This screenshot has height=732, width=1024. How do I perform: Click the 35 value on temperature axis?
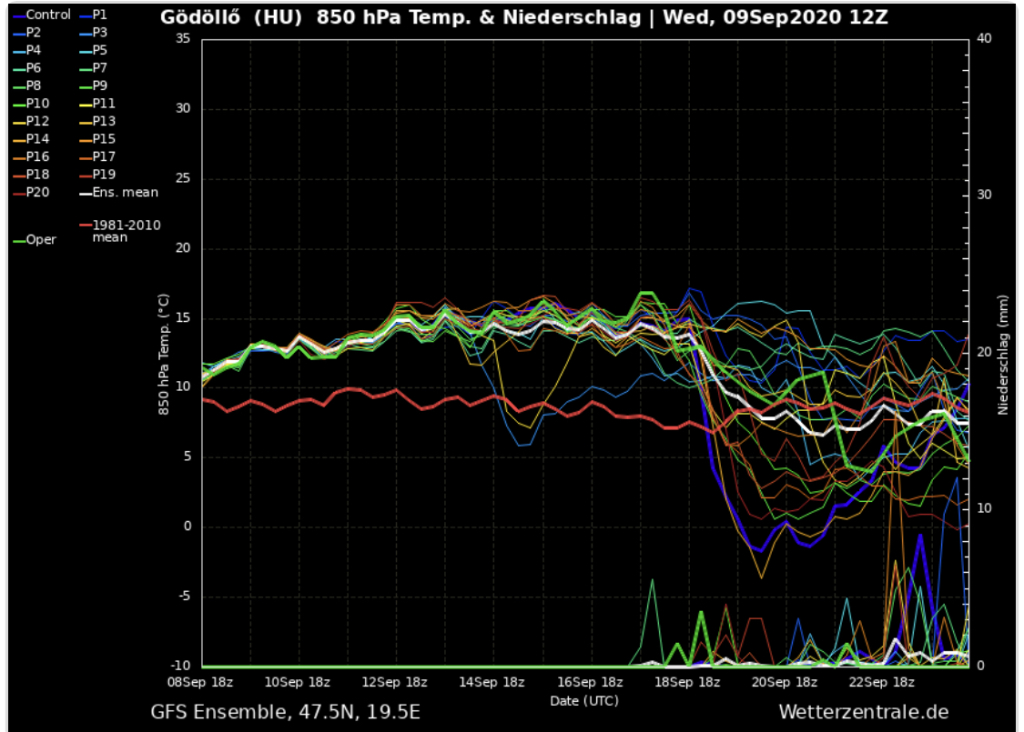coord(182,38)
